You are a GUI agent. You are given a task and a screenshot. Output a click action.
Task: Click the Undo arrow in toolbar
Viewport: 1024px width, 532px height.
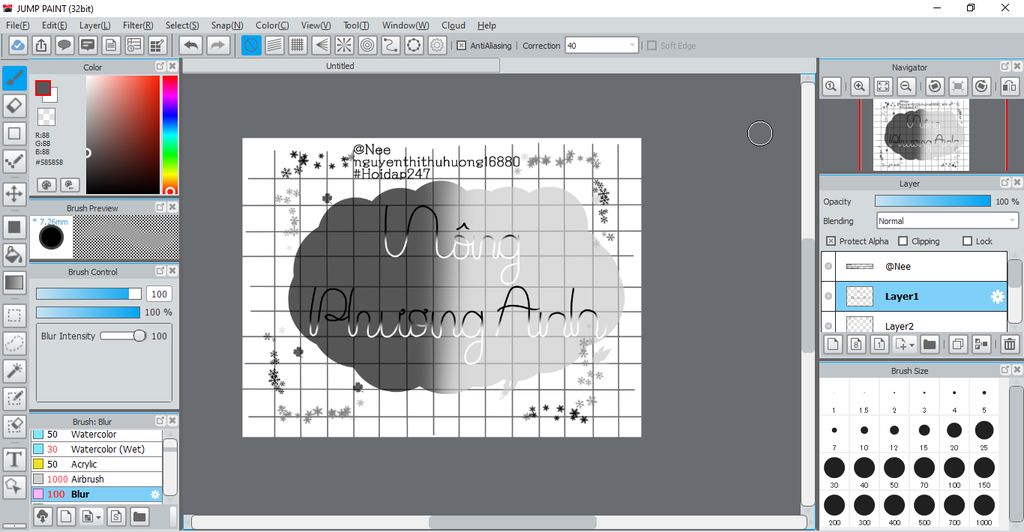[191, 45]
